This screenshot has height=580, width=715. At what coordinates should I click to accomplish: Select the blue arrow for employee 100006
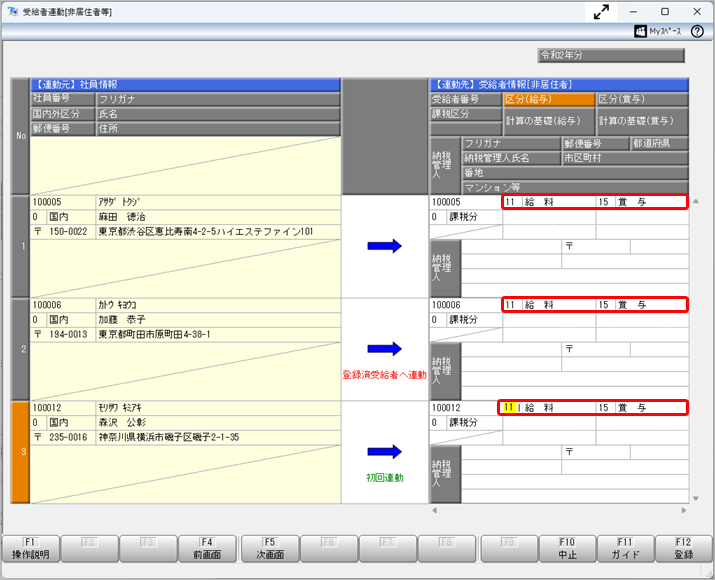click(384, 349)
